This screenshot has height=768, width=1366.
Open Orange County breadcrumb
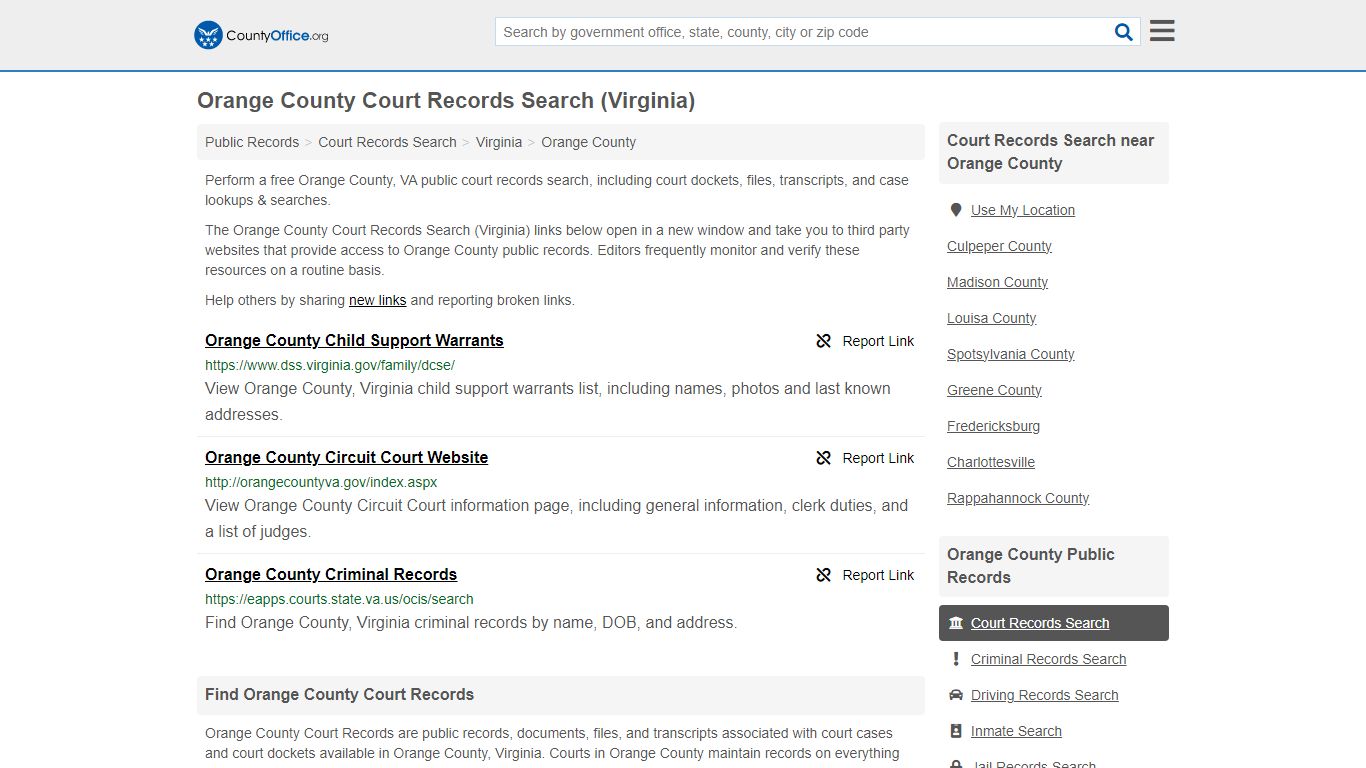point(588,142)
